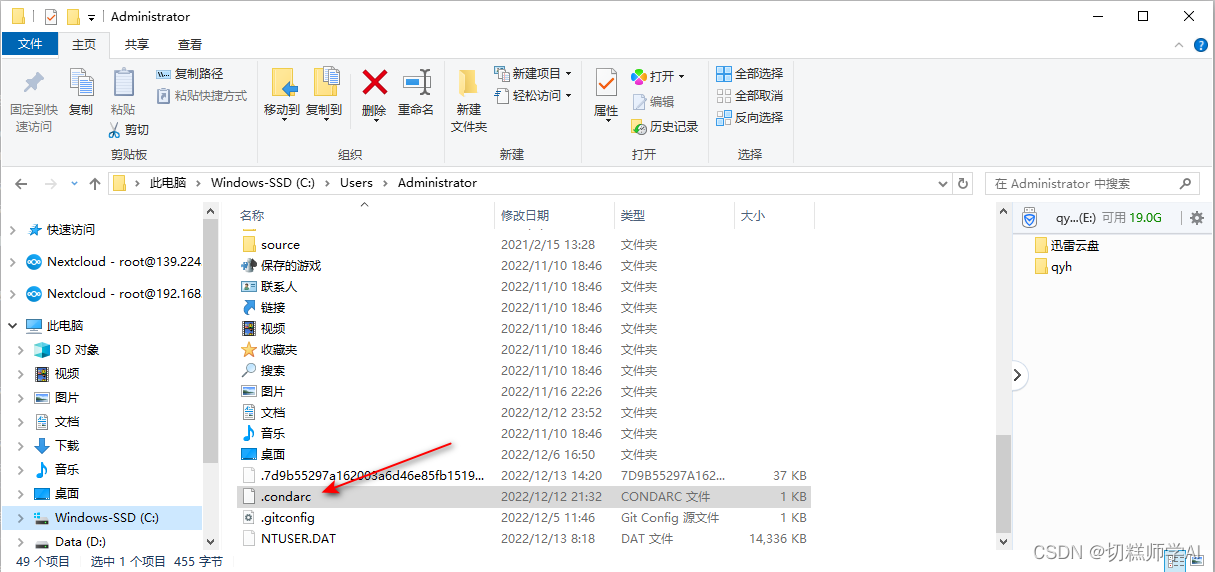The height and width of the screenshot is (572, 1215).
Task: Select the Searches (搜索) folder icon
Action: (x=249, y=371)
